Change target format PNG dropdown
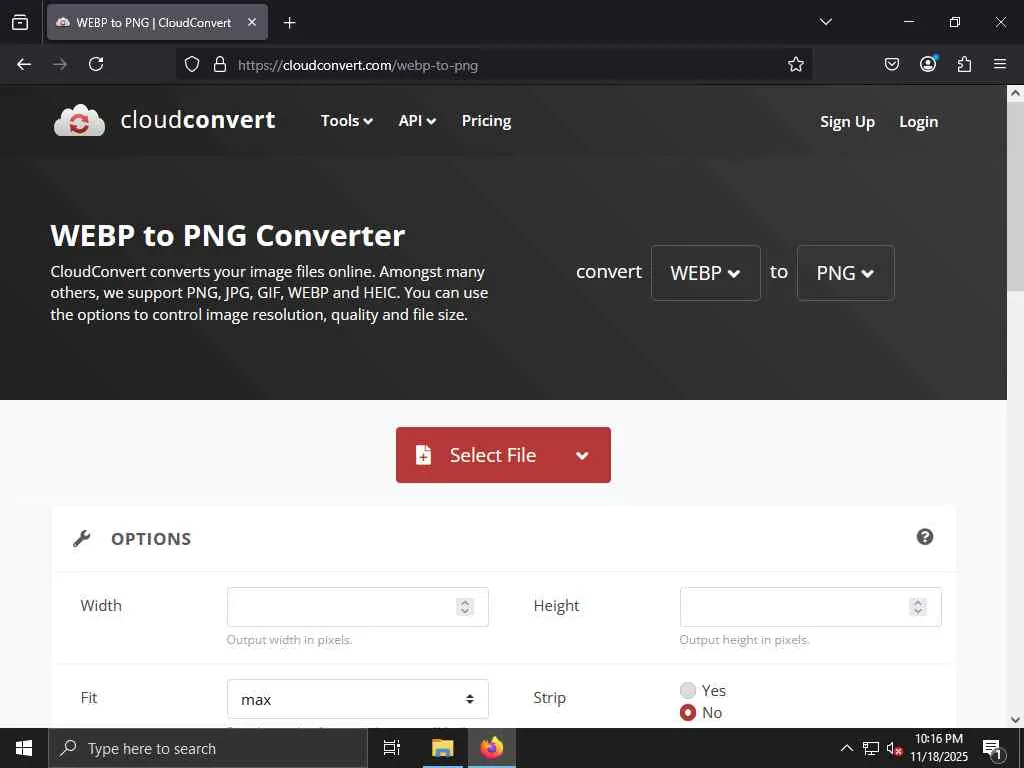 tap(845, 273)
